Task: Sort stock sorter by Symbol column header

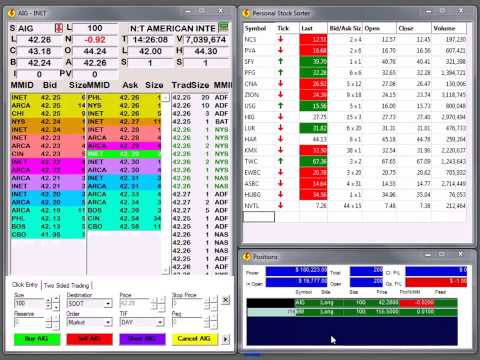Action: (259, 28)
